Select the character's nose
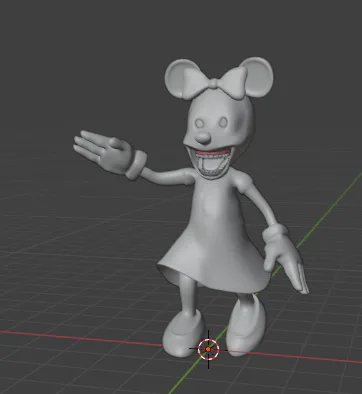 pyautogui.click(x=203, y=137)
